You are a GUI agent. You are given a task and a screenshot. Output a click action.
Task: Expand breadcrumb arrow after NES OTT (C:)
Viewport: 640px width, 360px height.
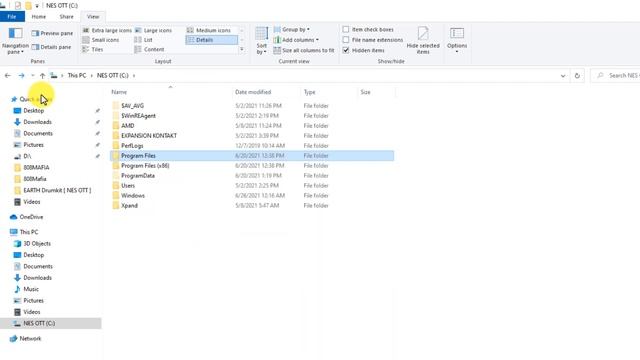coord(134,76)
